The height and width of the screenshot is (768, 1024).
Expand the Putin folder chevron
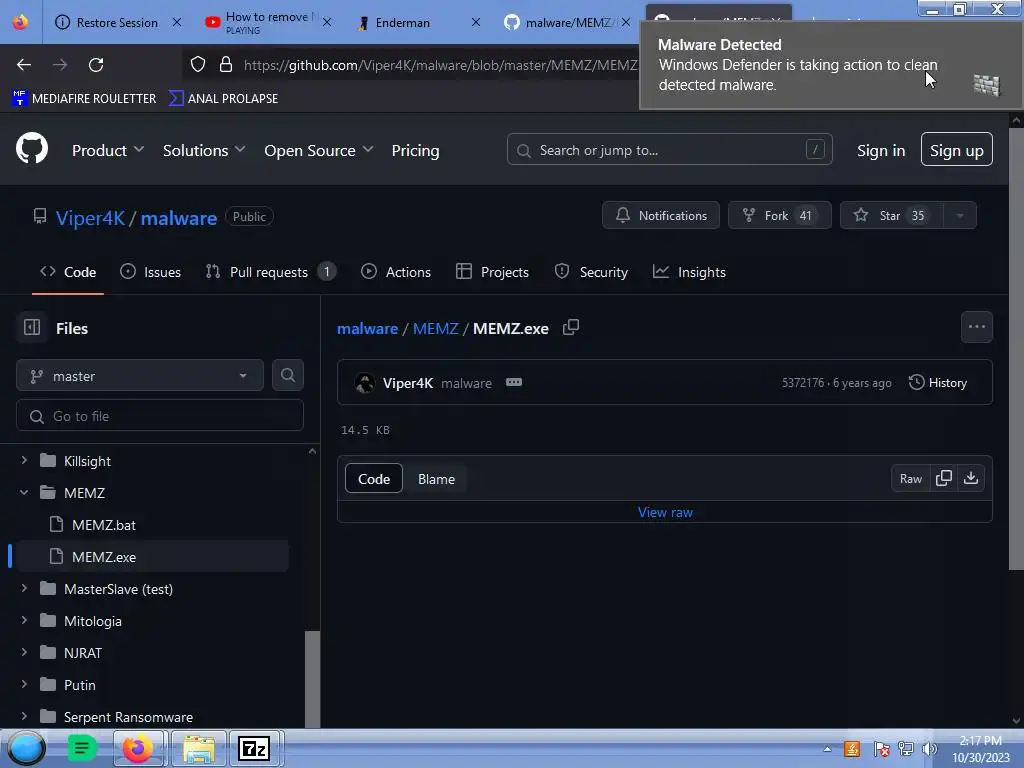point(24,684)
